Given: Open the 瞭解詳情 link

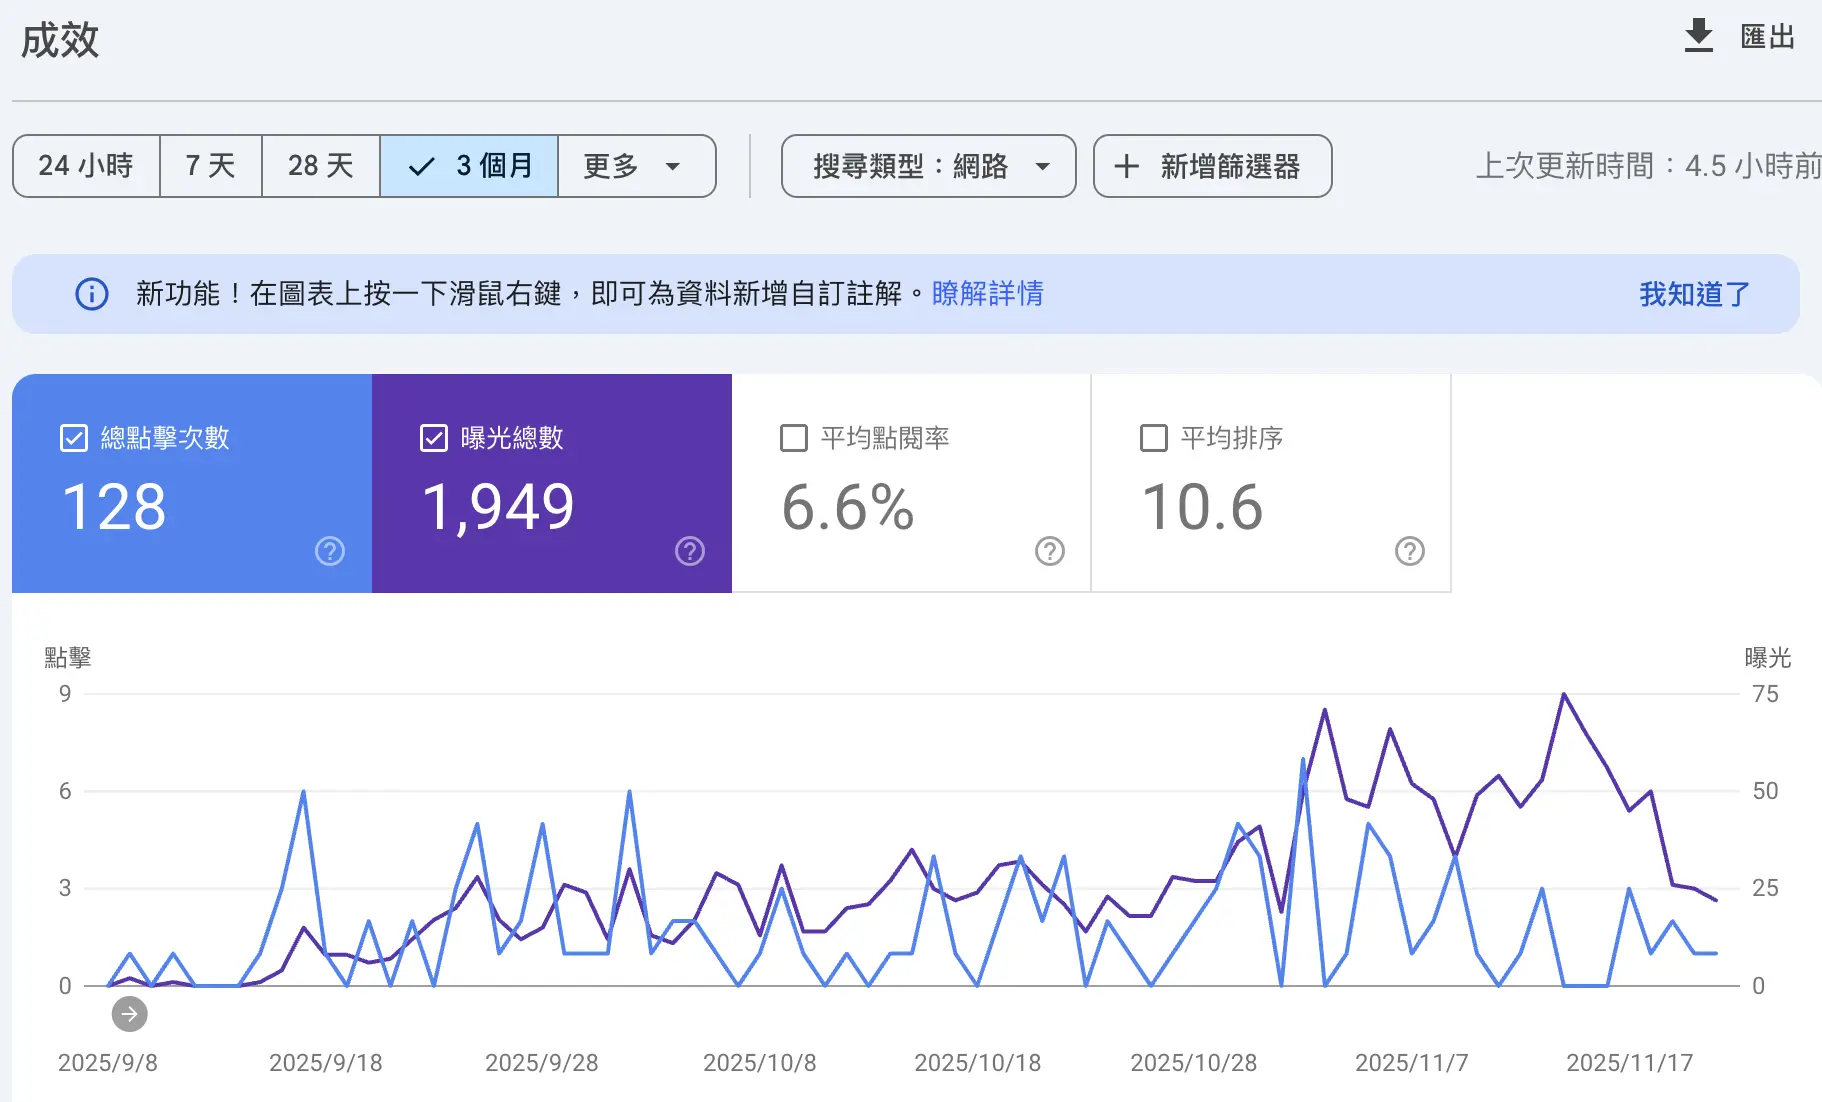Looking at the screenshot, I should tap(987, 293).
